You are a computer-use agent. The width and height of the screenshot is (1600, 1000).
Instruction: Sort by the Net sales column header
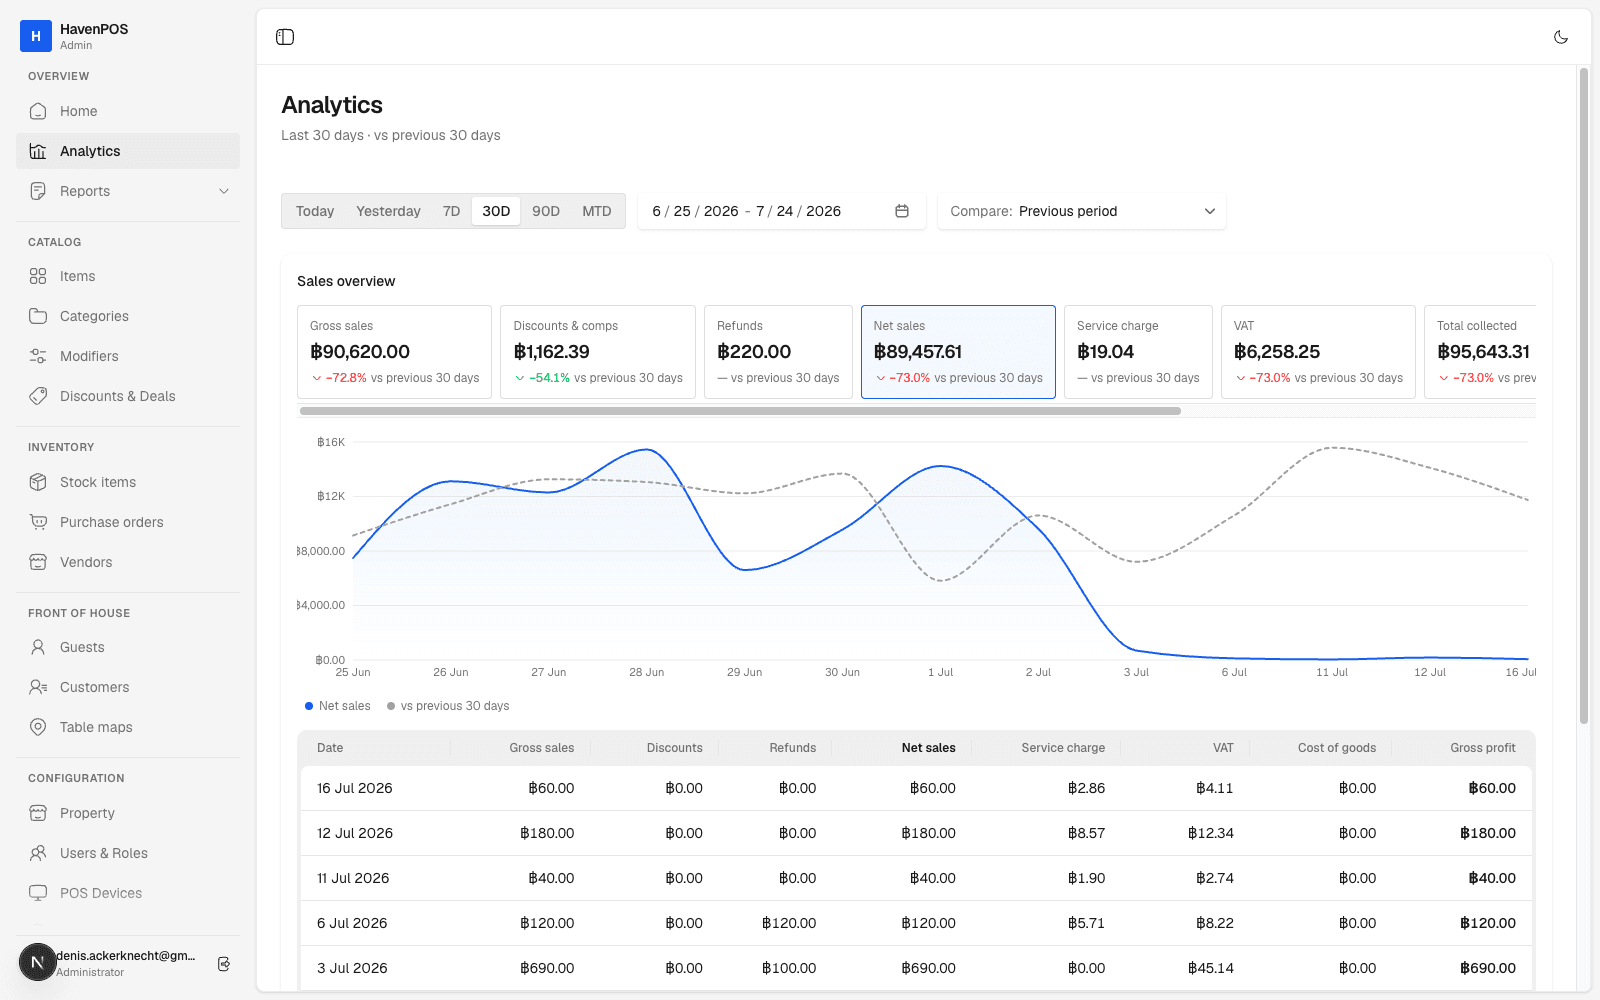tap(929, 748)
